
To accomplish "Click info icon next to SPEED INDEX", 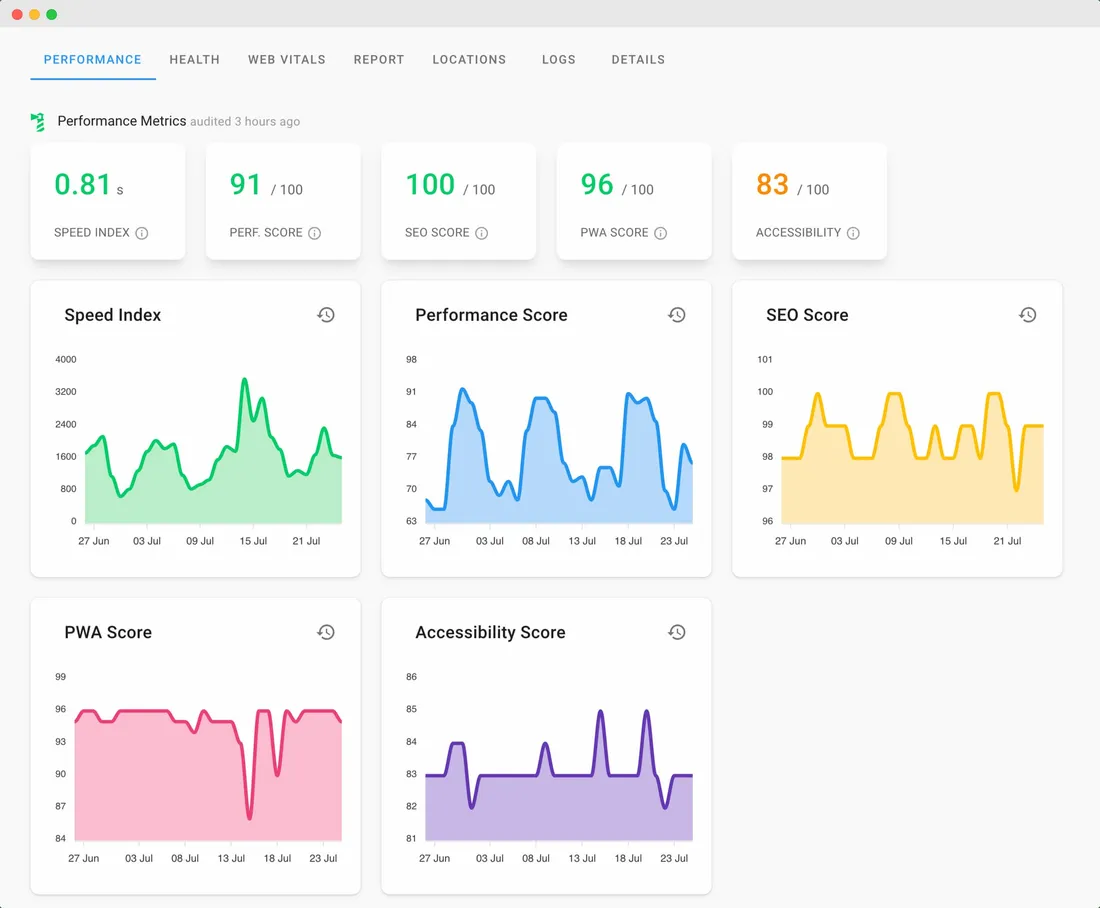I will (x=142, y=233).
